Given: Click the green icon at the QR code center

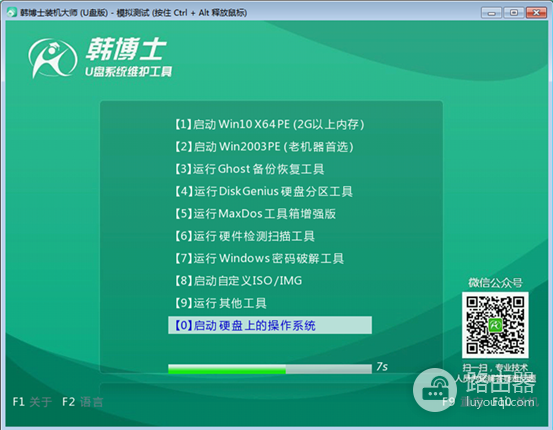Looking at the screenshot, I should (495, 325).
